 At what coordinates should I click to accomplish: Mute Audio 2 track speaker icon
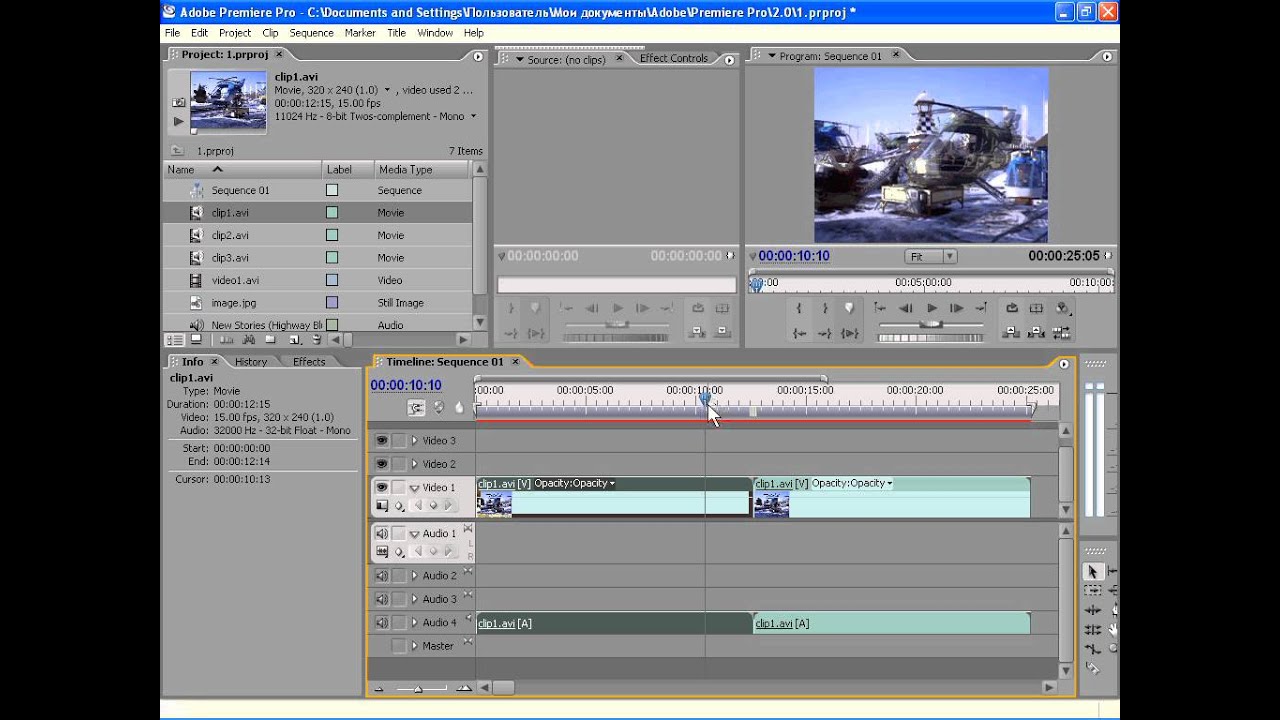point(381,576)
